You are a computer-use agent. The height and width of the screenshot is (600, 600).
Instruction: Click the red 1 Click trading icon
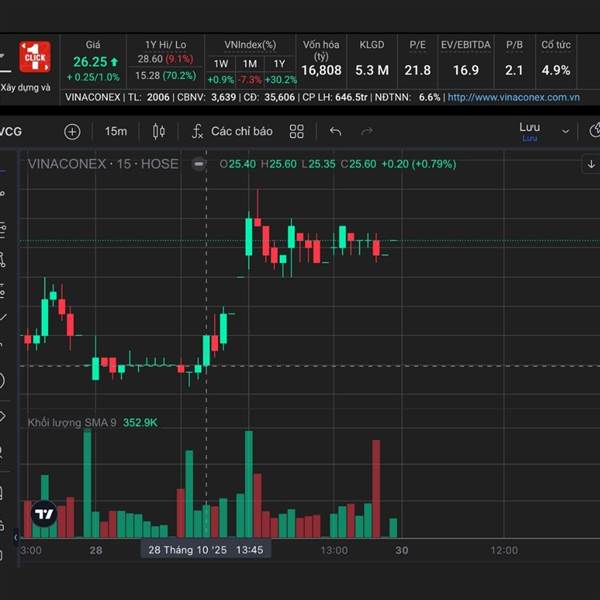click(x=35, y=57)
